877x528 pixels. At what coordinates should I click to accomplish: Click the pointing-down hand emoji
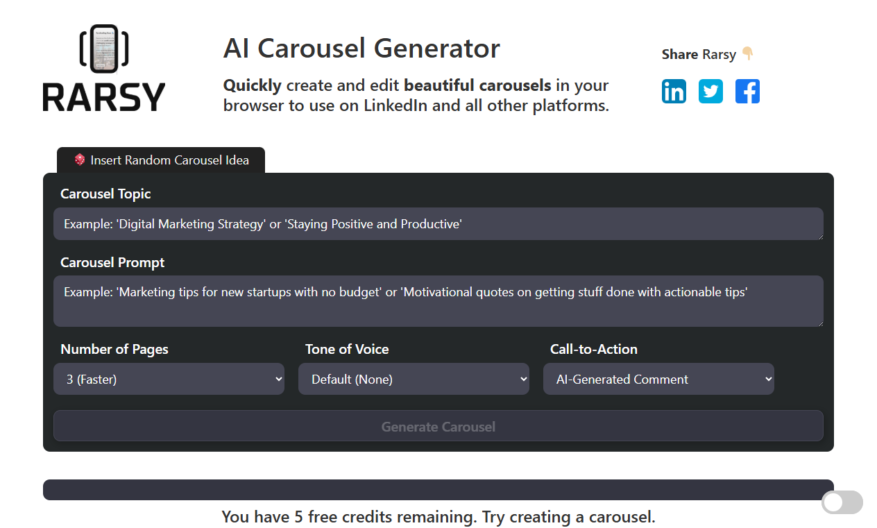(x=748, y=54)
